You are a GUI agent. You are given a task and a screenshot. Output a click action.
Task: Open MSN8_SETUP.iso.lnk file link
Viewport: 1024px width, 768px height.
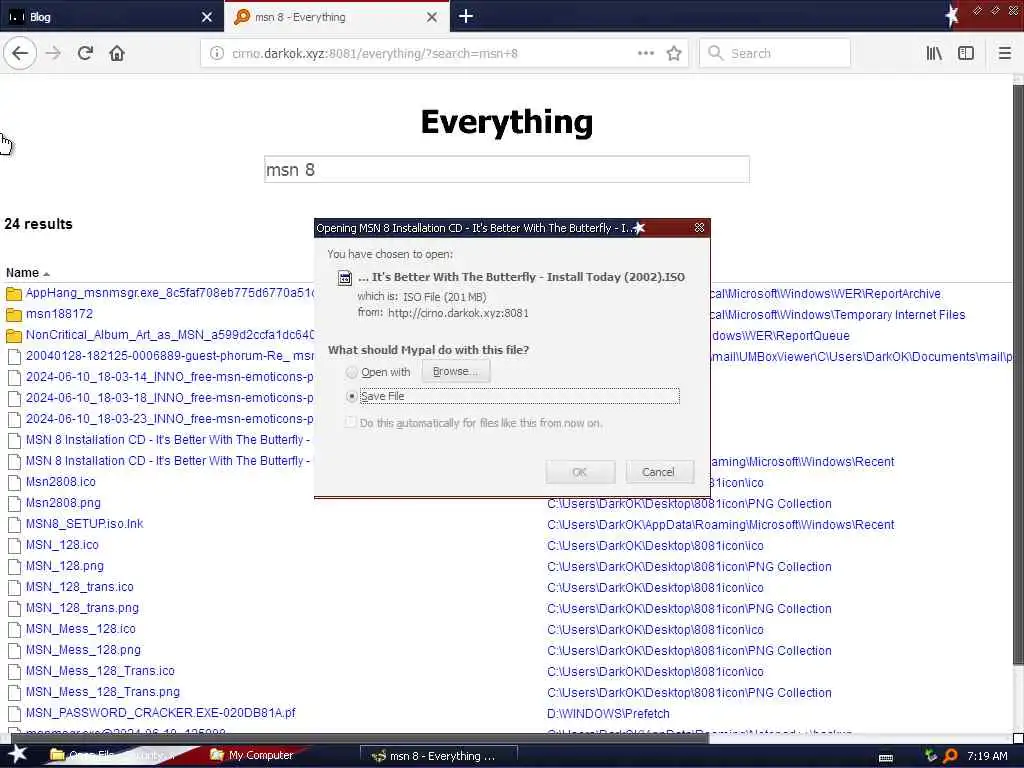[84, 524]
